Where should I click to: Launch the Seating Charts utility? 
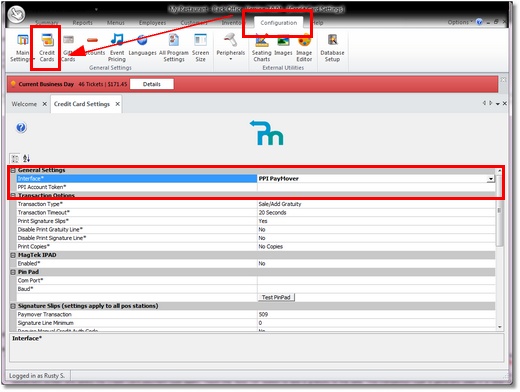(x=262, y=48)
